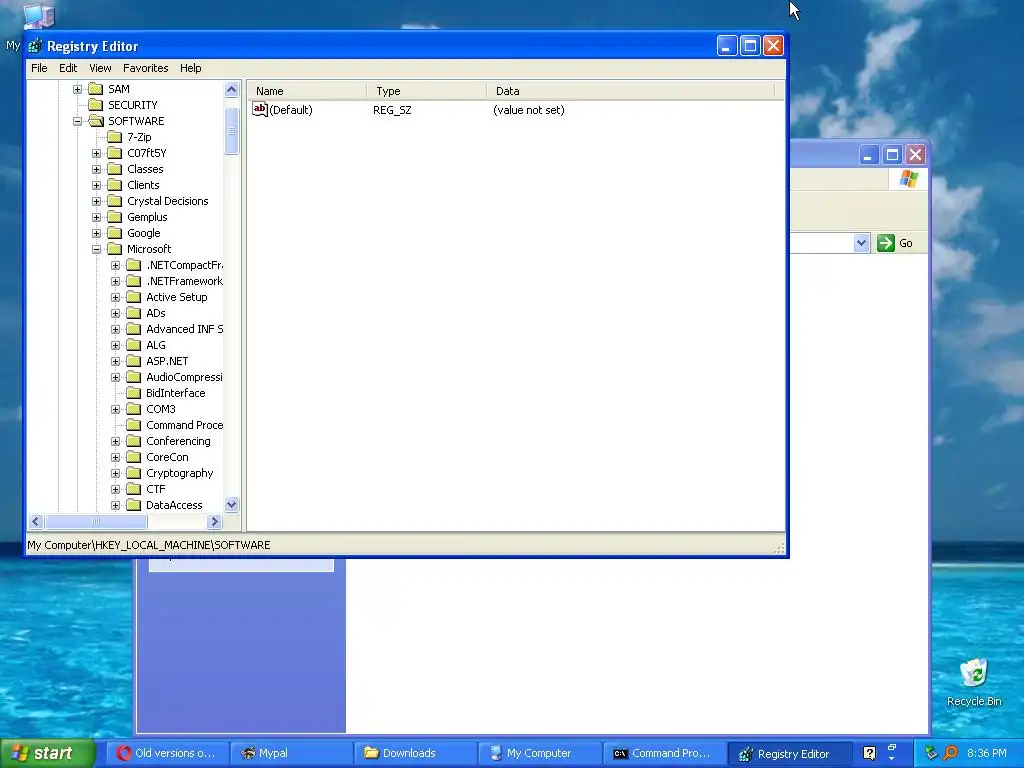Click the help question mark tray icon
The height and width of the screenshot is (768, 1024).
pos(869,754)
